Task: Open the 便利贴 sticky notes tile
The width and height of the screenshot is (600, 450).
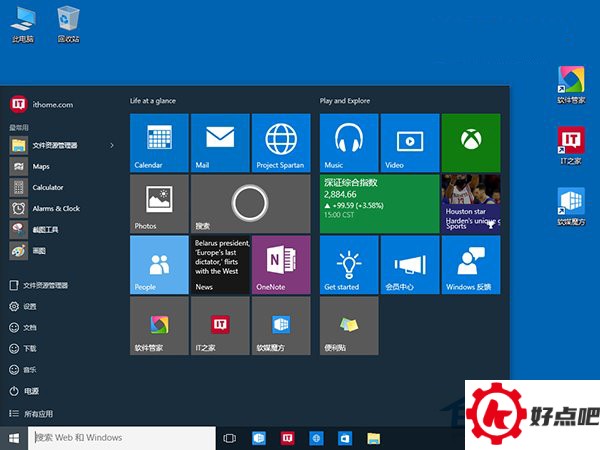Action: coord(349,326)
